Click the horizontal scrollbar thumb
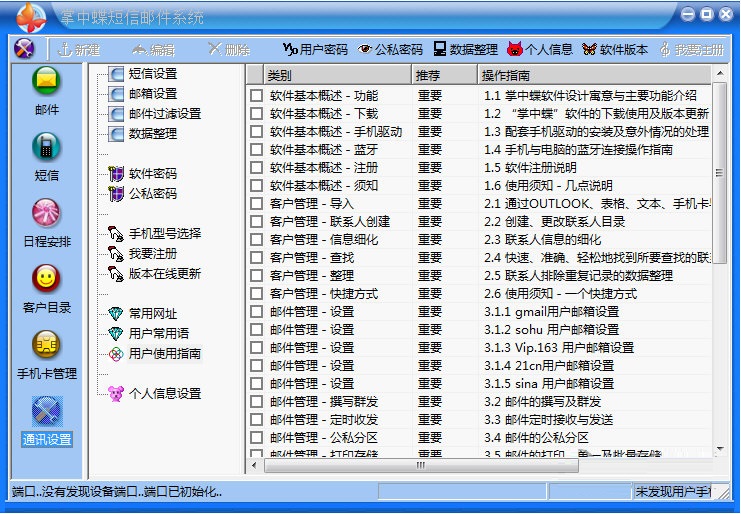This screenshot has width=741, height=514. pos(421,465)
